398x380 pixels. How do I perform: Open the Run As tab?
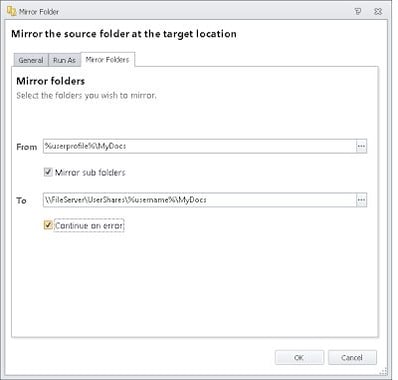[64, 60]
